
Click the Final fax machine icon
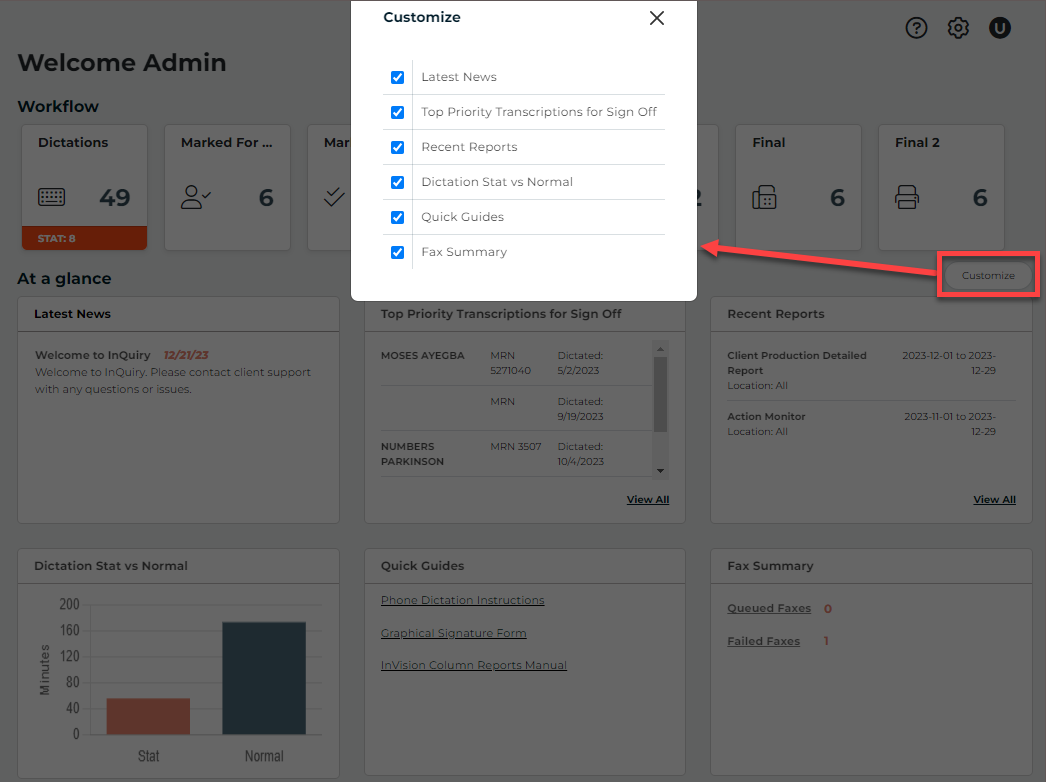tap(764, 198)
